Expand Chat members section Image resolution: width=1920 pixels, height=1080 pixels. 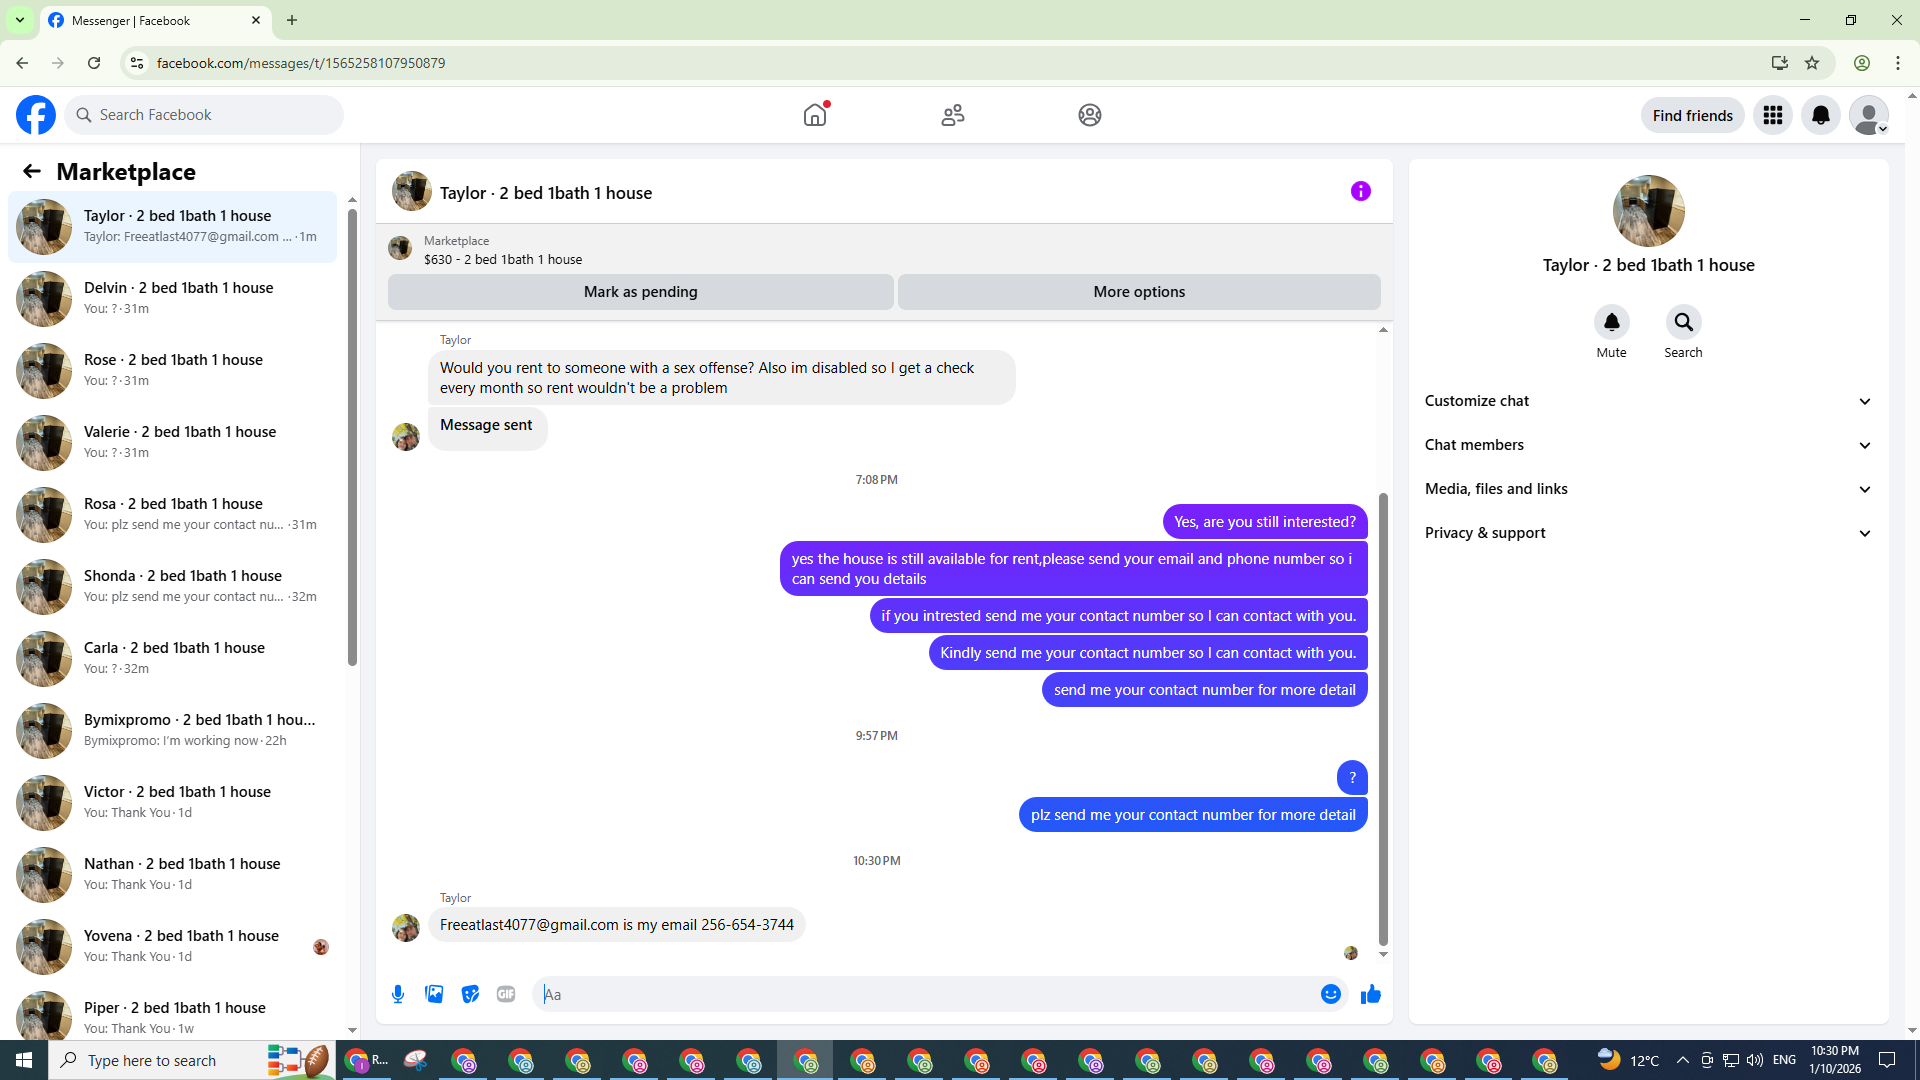point(1647,445)
